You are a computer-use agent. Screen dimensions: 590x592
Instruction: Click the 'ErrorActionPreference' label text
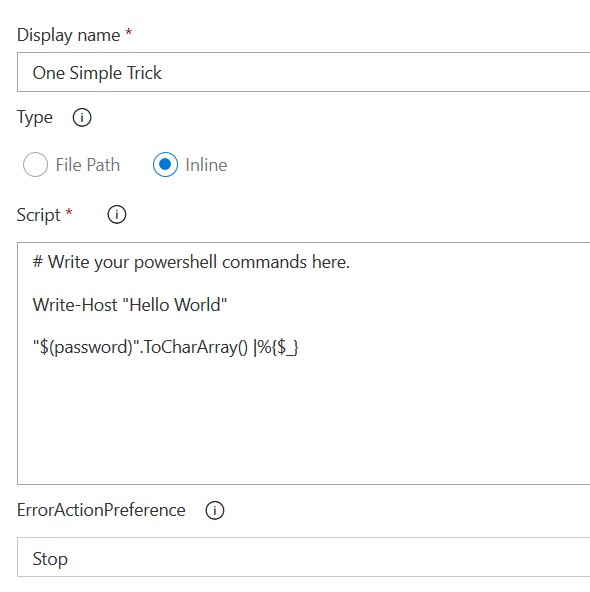pos(101,510)
